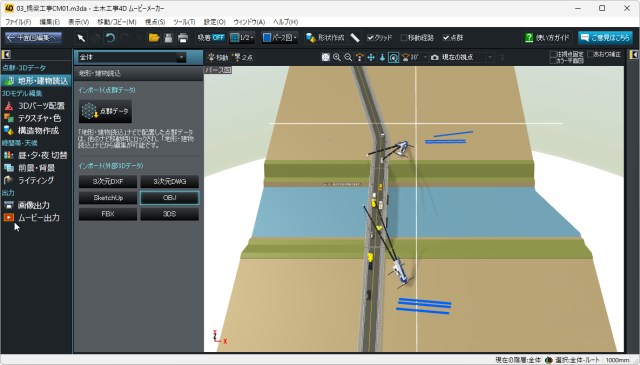Select the orbit rotate view icon

coord(359,58)
